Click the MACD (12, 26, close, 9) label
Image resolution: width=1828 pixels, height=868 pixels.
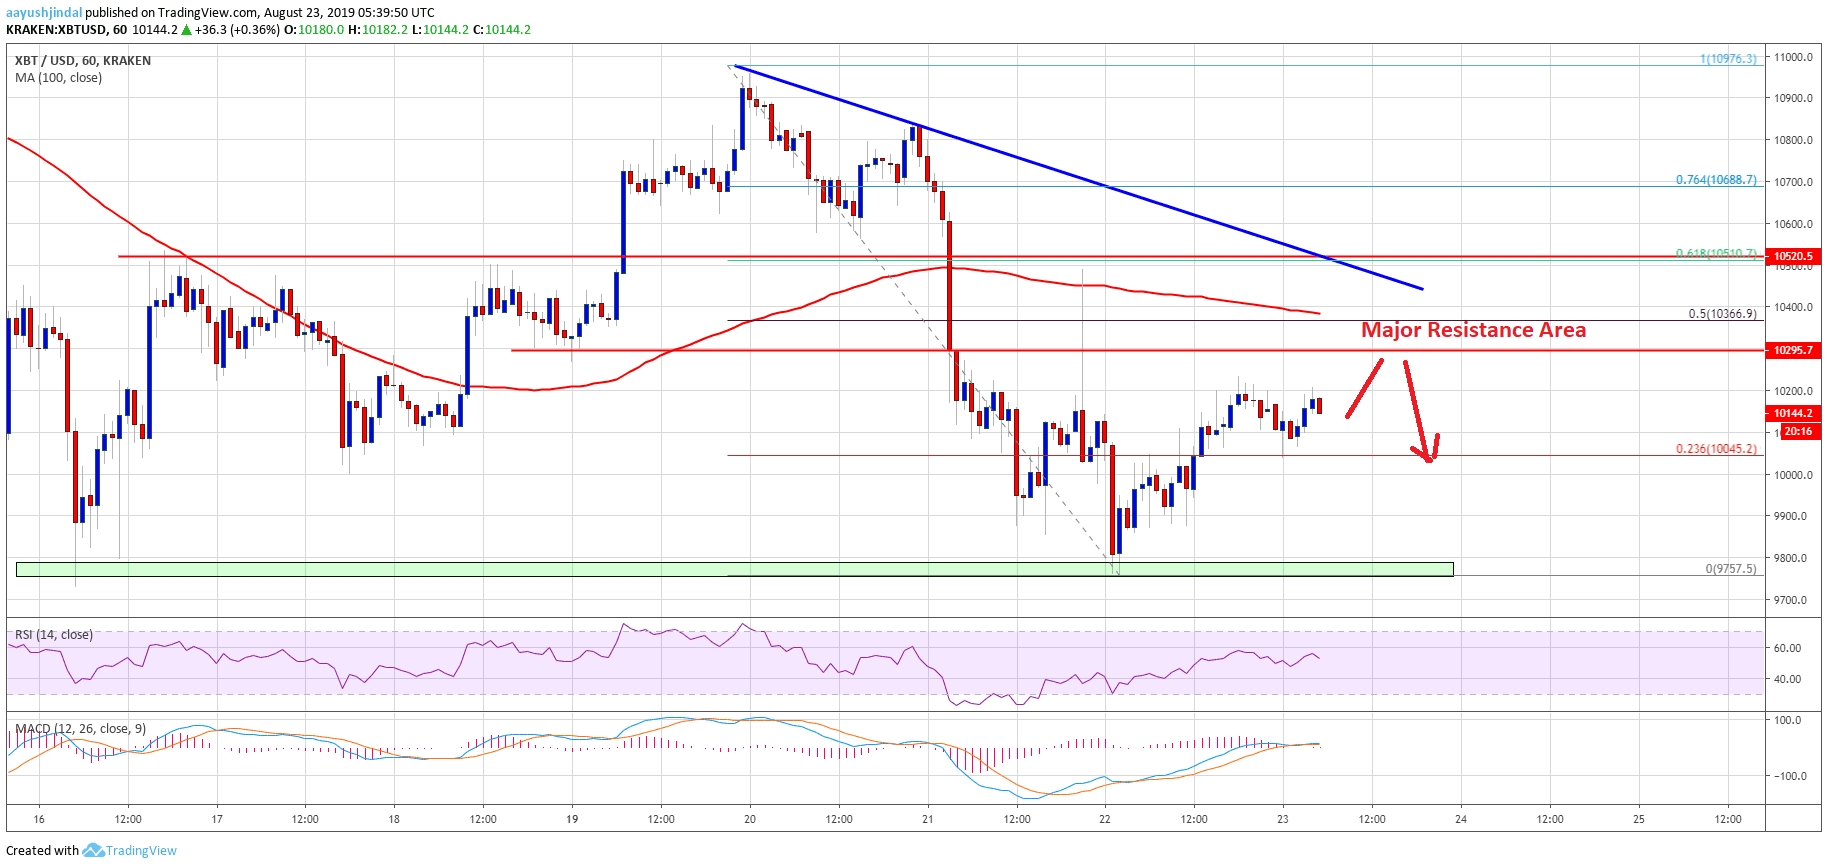click(80, 728)
